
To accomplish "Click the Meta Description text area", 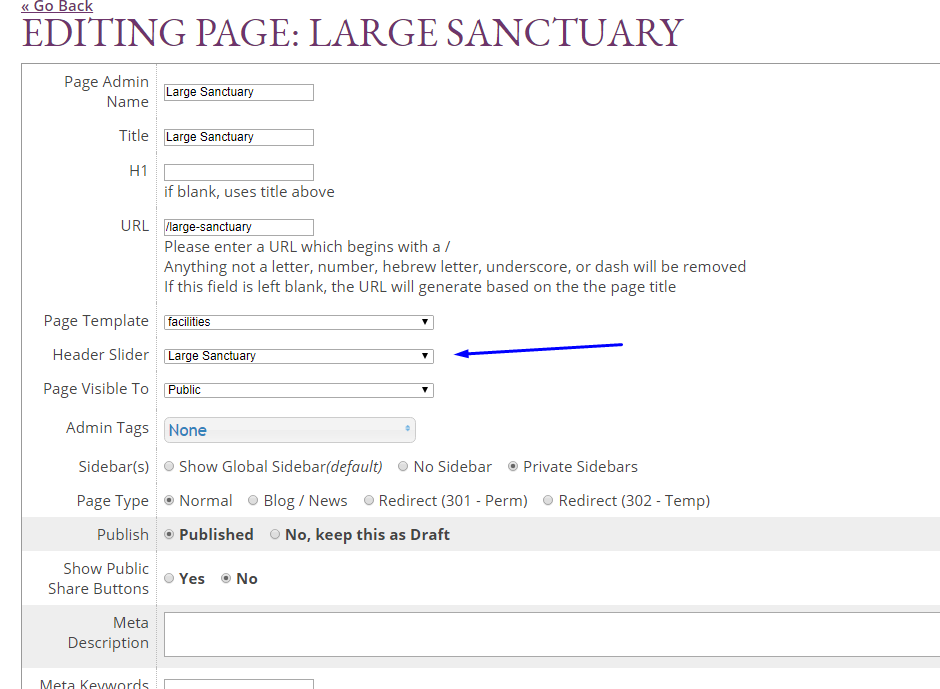I will (x=551, y=634).
